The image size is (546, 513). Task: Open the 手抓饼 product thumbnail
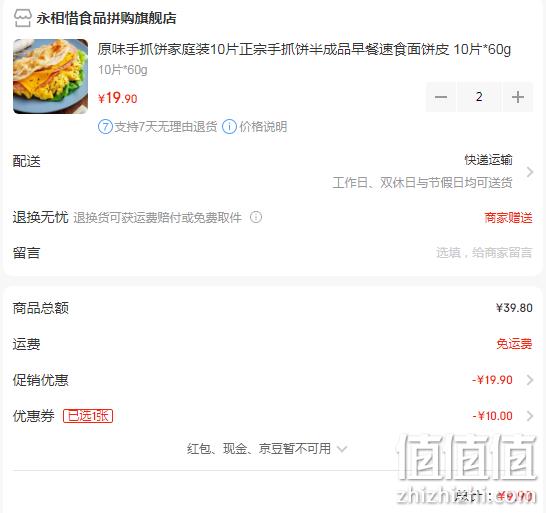point(50,76)
